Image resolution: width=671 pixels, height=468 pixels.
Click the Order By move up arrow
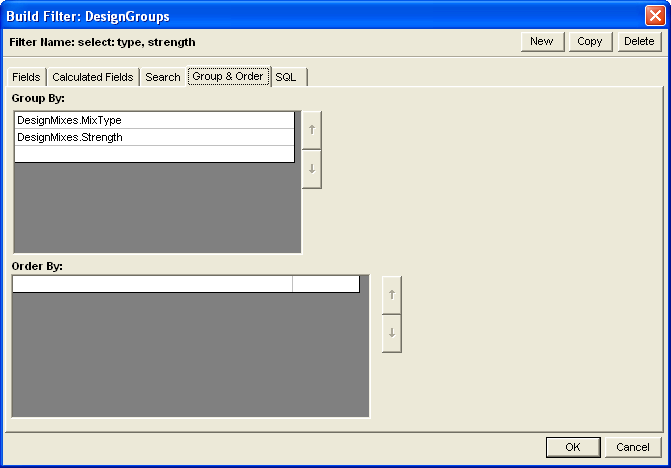coord(391,294)
